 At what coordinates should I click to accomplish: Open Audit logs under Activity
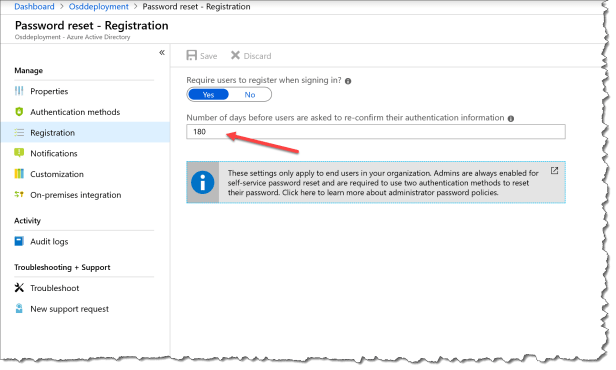[x=49, y=242]
